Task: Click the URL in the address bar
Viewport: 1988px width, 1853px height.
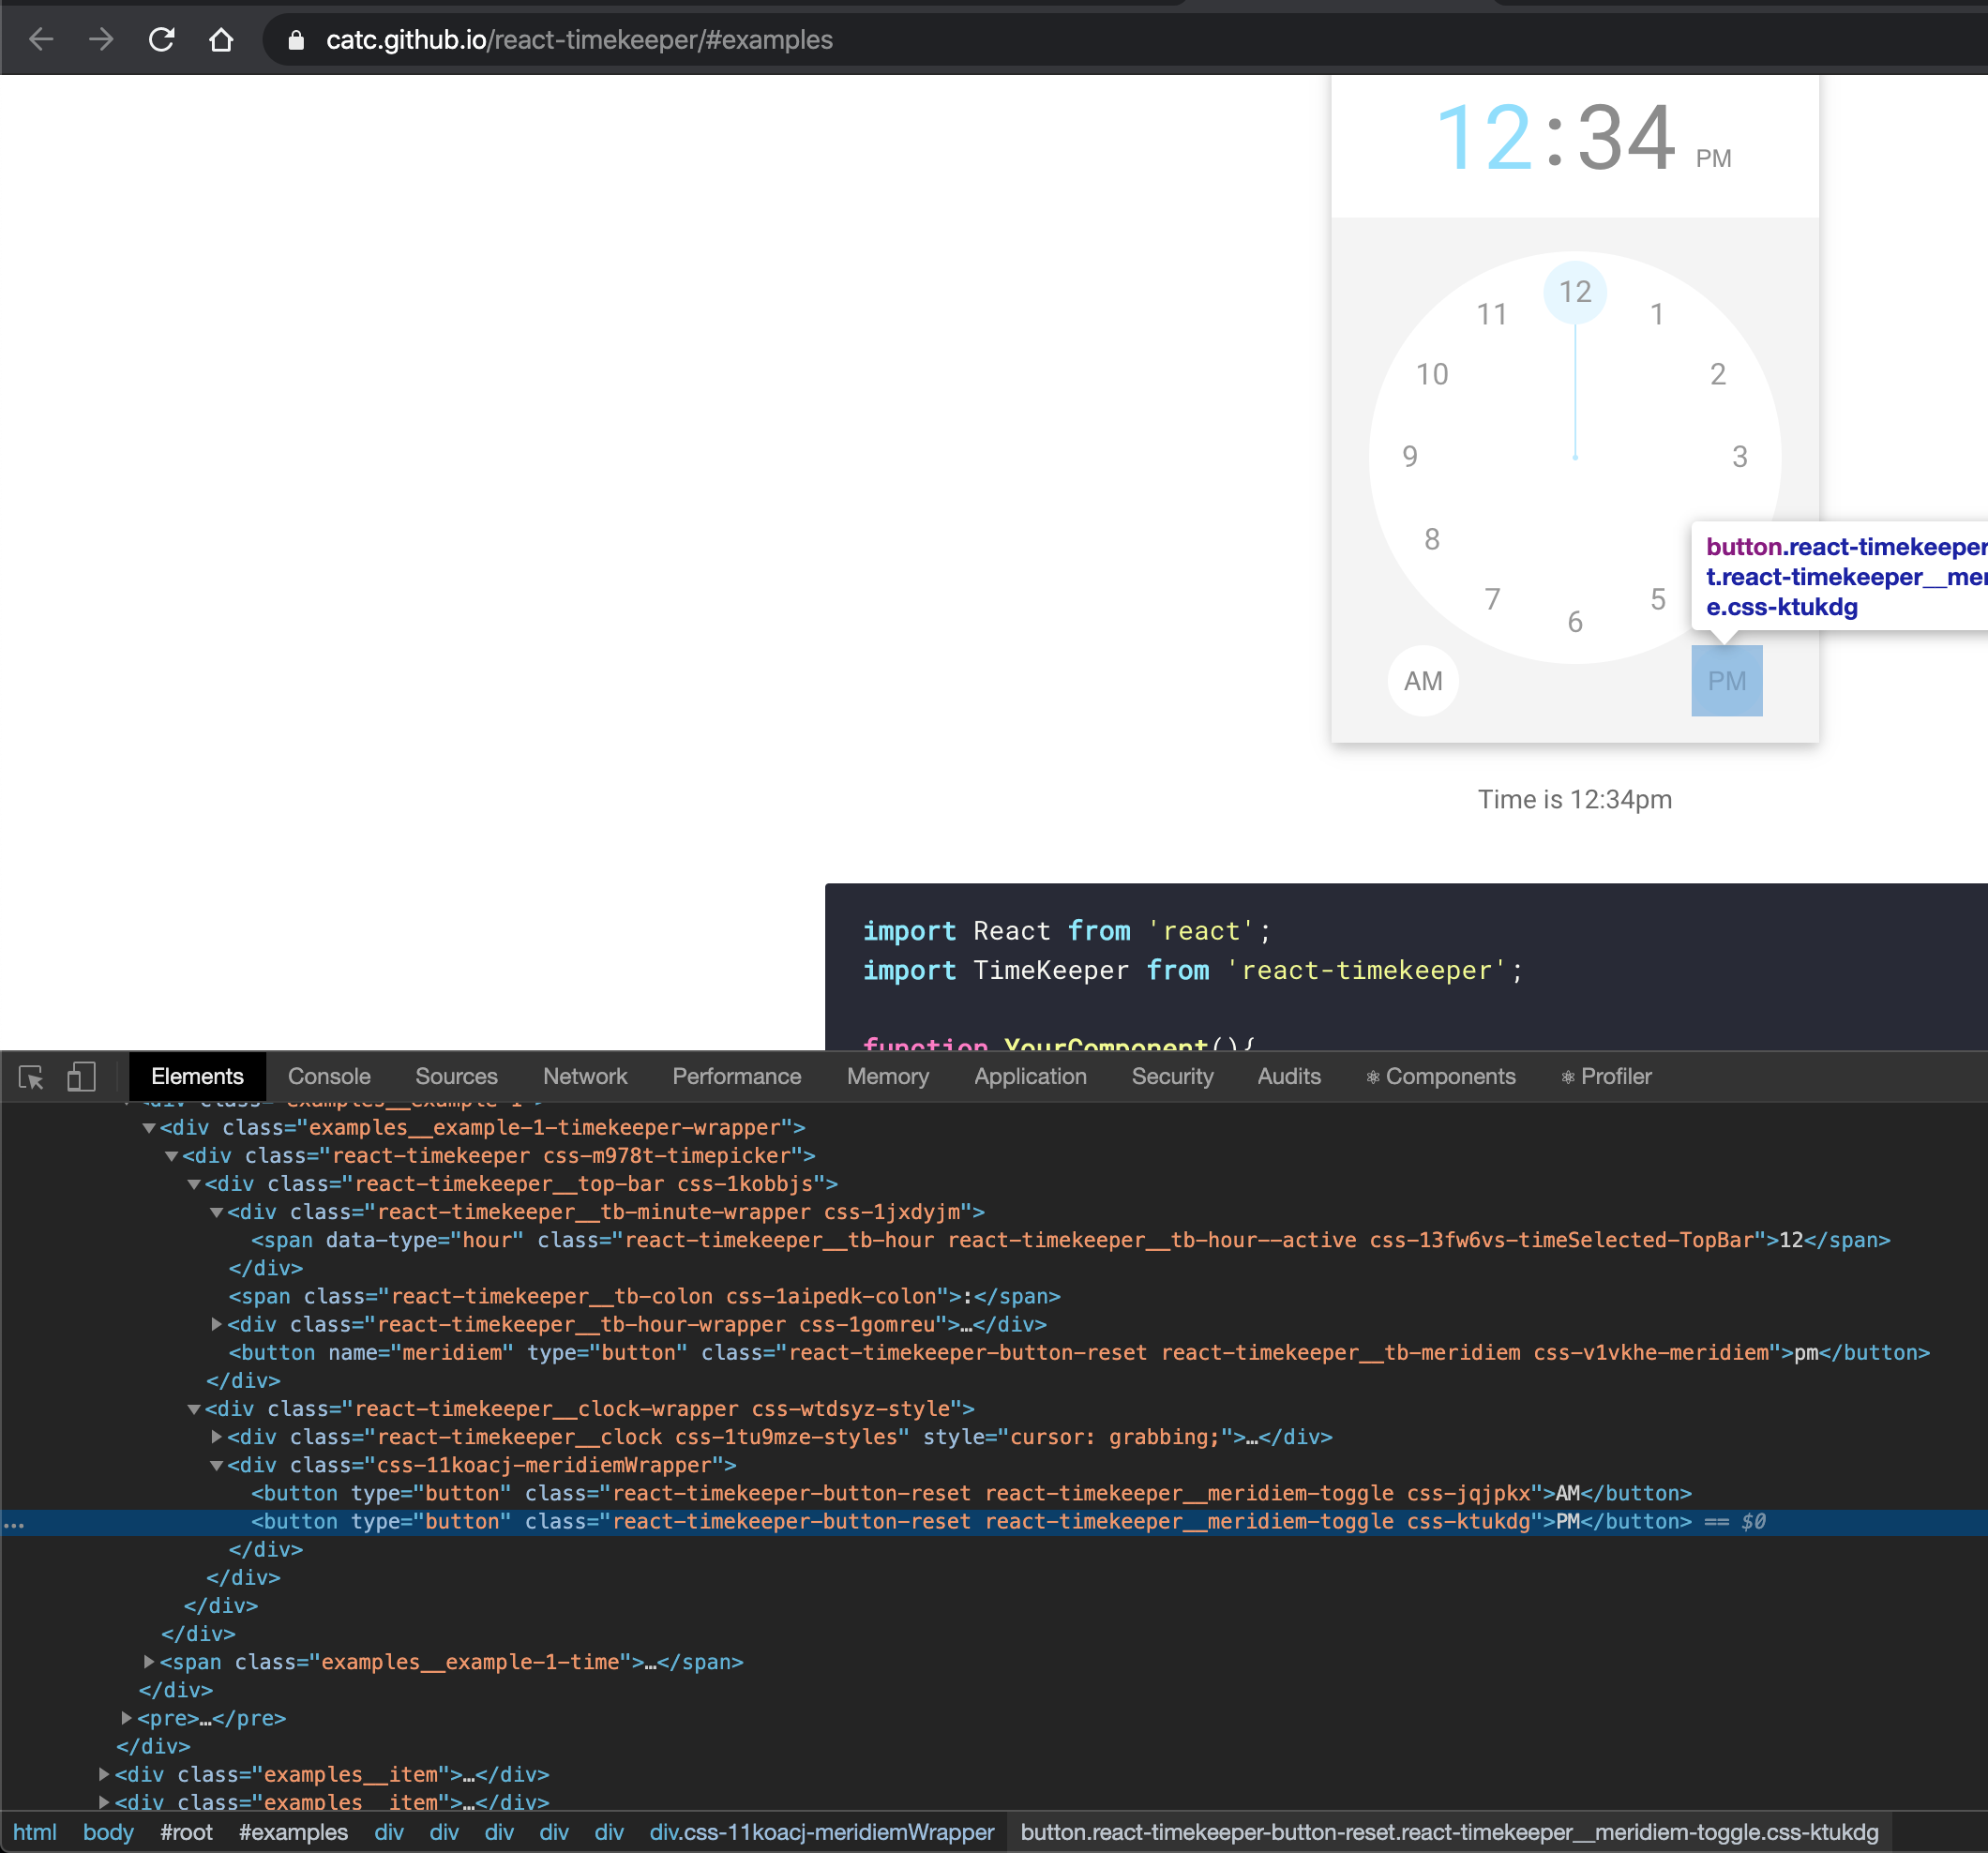Action: tap(578, 40)
